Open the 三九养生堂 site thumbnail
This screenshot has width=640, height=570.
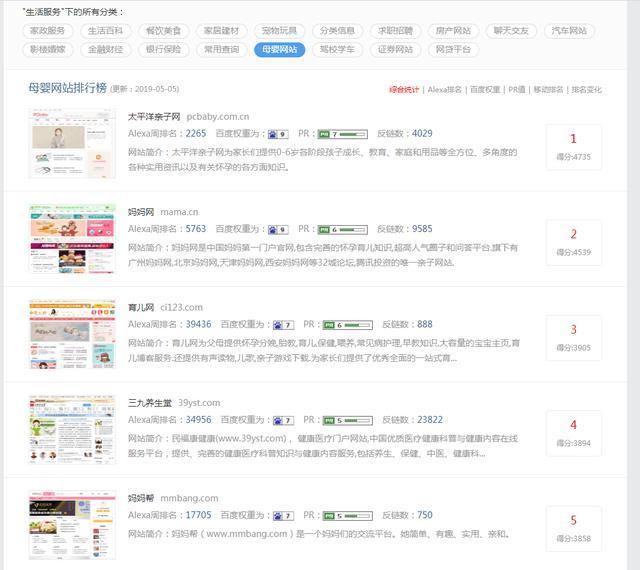point(72,430)
